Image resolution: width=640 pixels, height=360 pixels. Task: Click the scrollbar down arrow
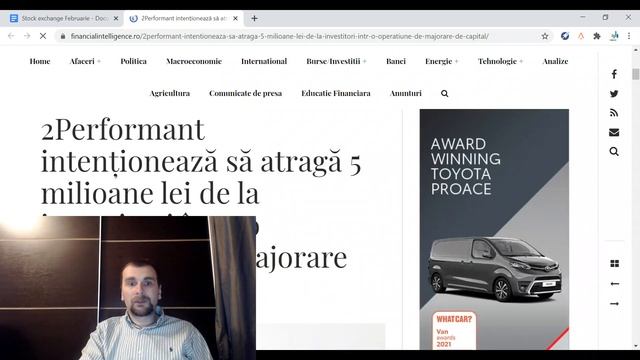click(636, 346)
